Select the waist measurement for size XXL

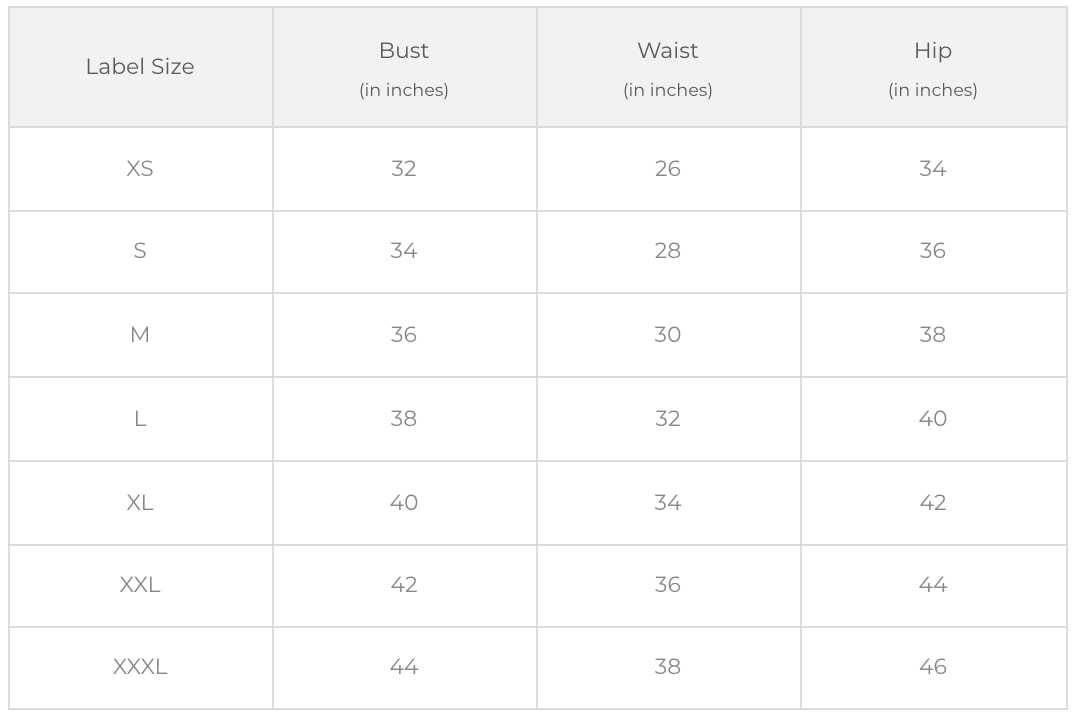coord(668,585)
